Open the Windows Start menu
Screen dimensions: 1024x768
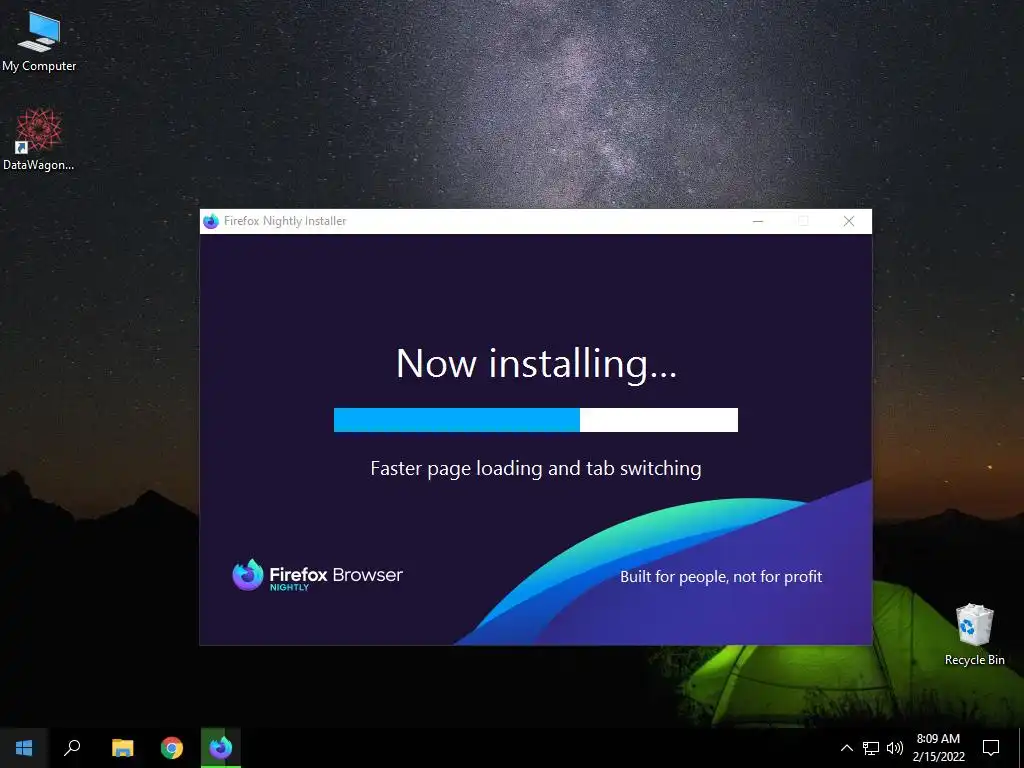(x=24, y=748)
